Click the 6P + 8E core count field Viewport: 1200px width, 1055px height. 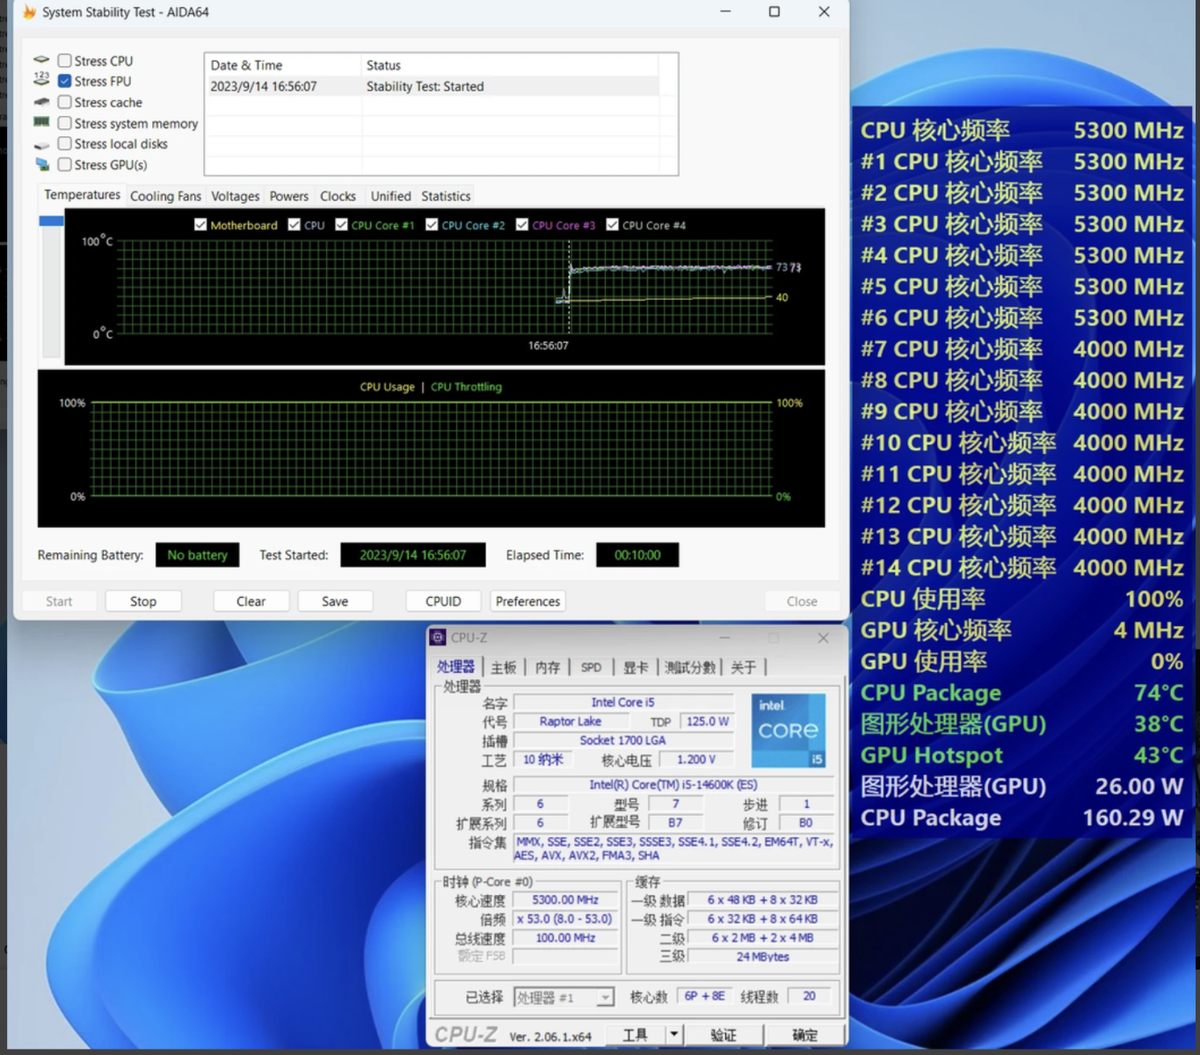(704, 996)
